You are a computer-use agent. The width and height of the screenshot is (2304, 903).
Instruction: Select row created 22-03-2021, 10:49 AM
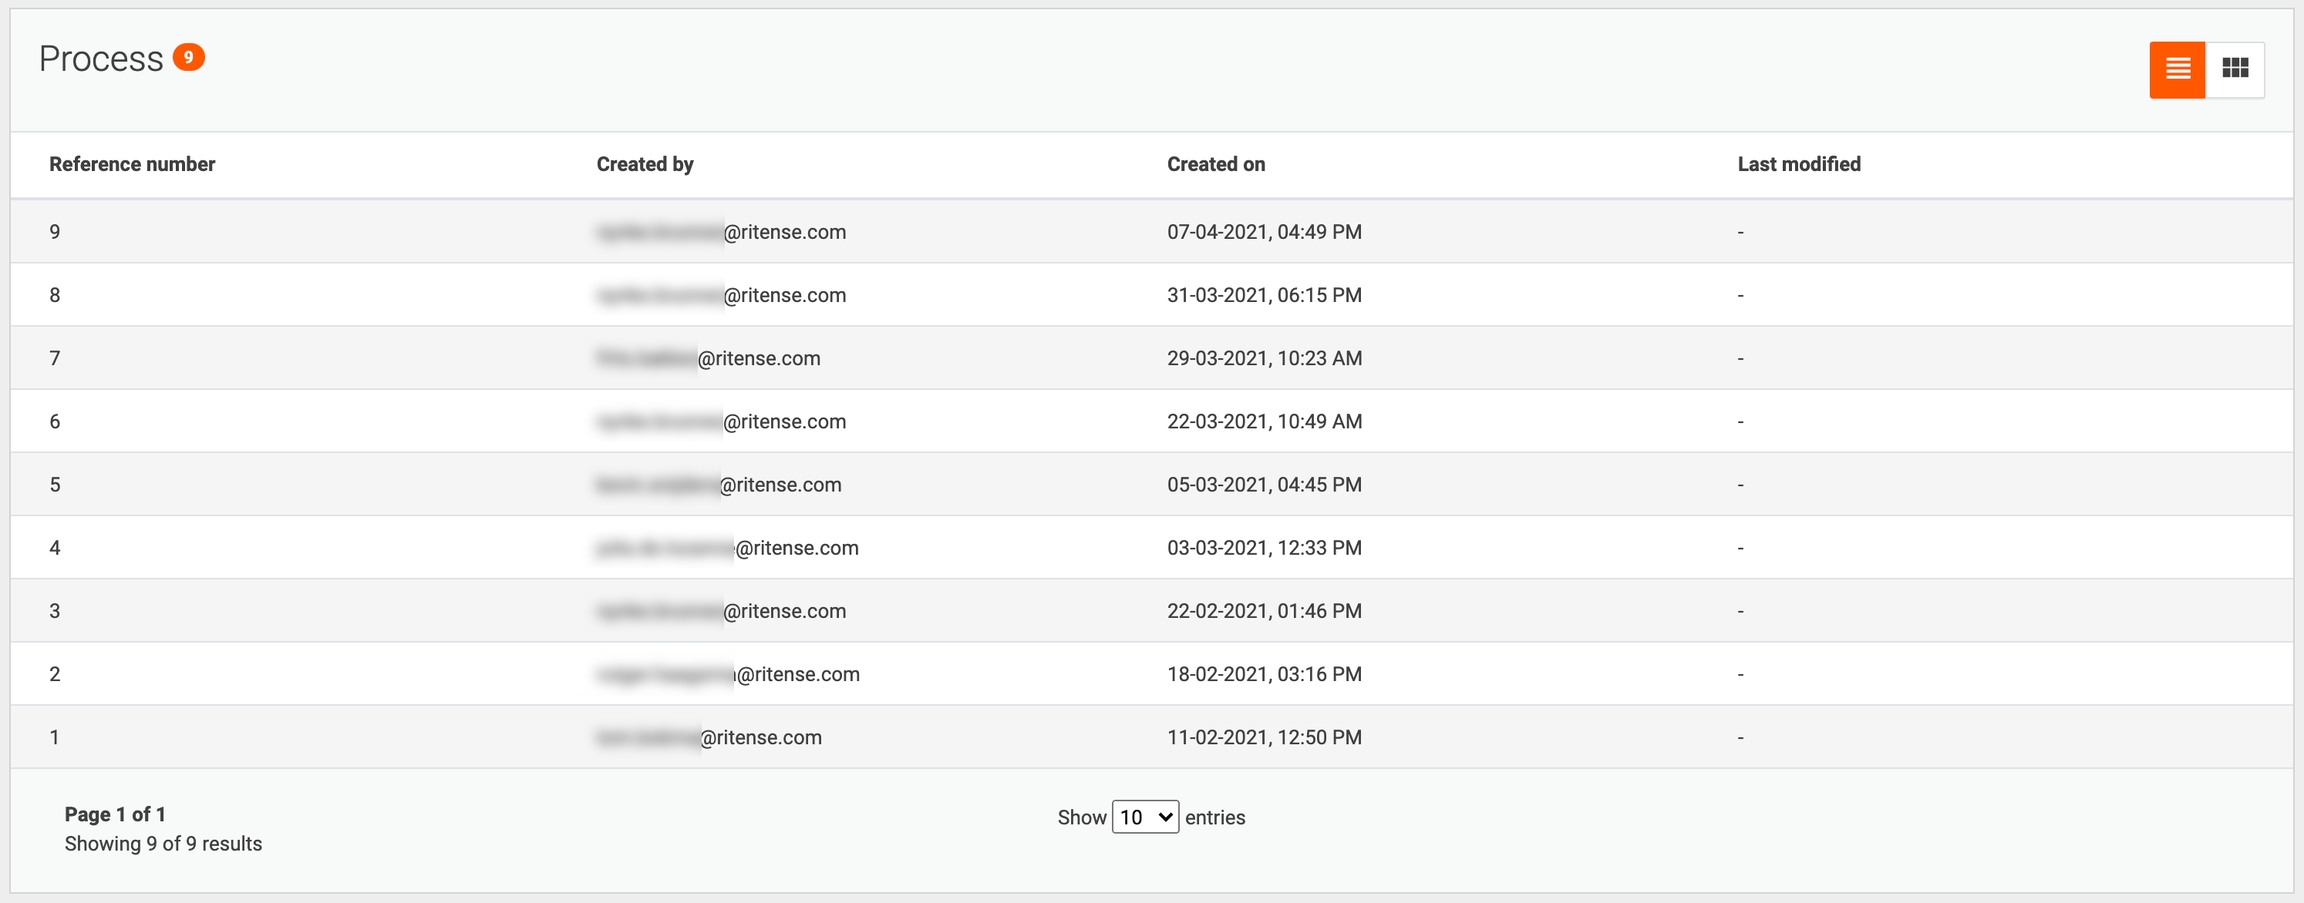[x=1264, y=421]
